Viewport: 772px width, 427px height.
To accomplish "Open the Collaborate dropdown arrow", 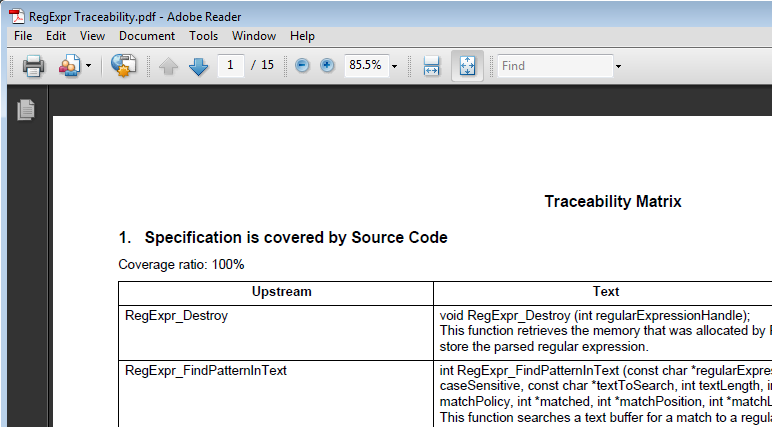I will point(89,66).
